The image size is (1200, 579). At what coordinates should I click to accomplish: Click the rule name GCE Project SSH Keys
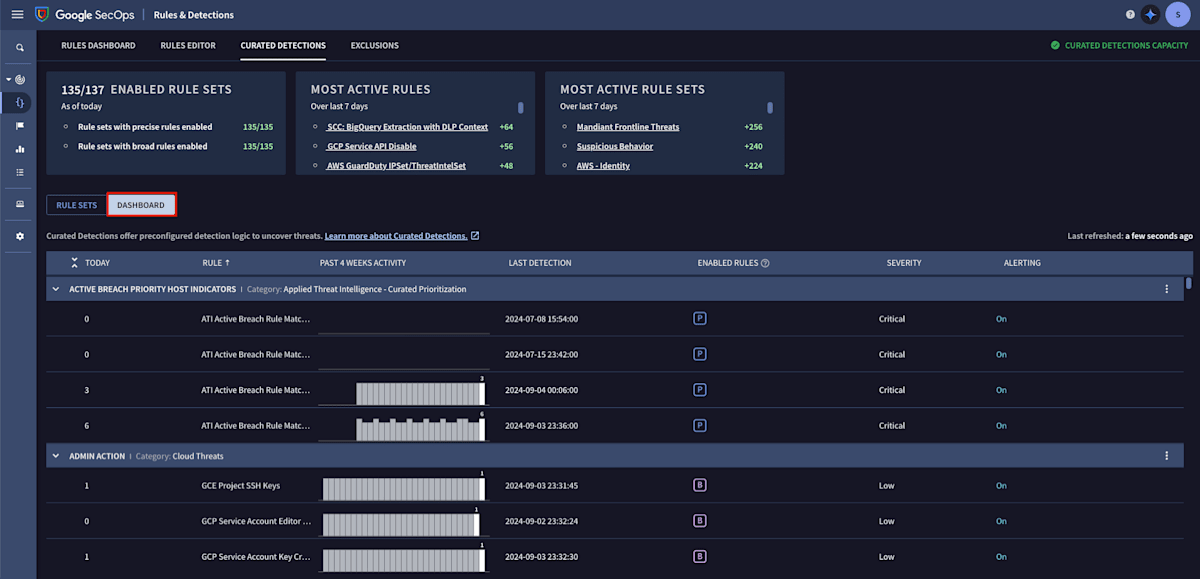[241, 486]
